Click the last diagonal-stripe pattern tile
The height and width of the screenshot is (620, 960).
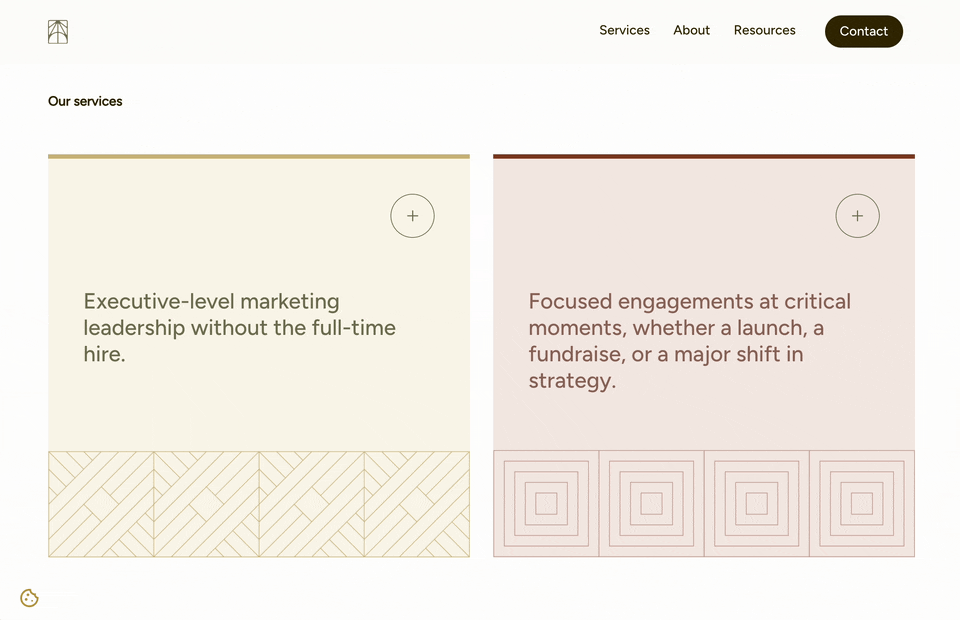[x=417, y=504]
